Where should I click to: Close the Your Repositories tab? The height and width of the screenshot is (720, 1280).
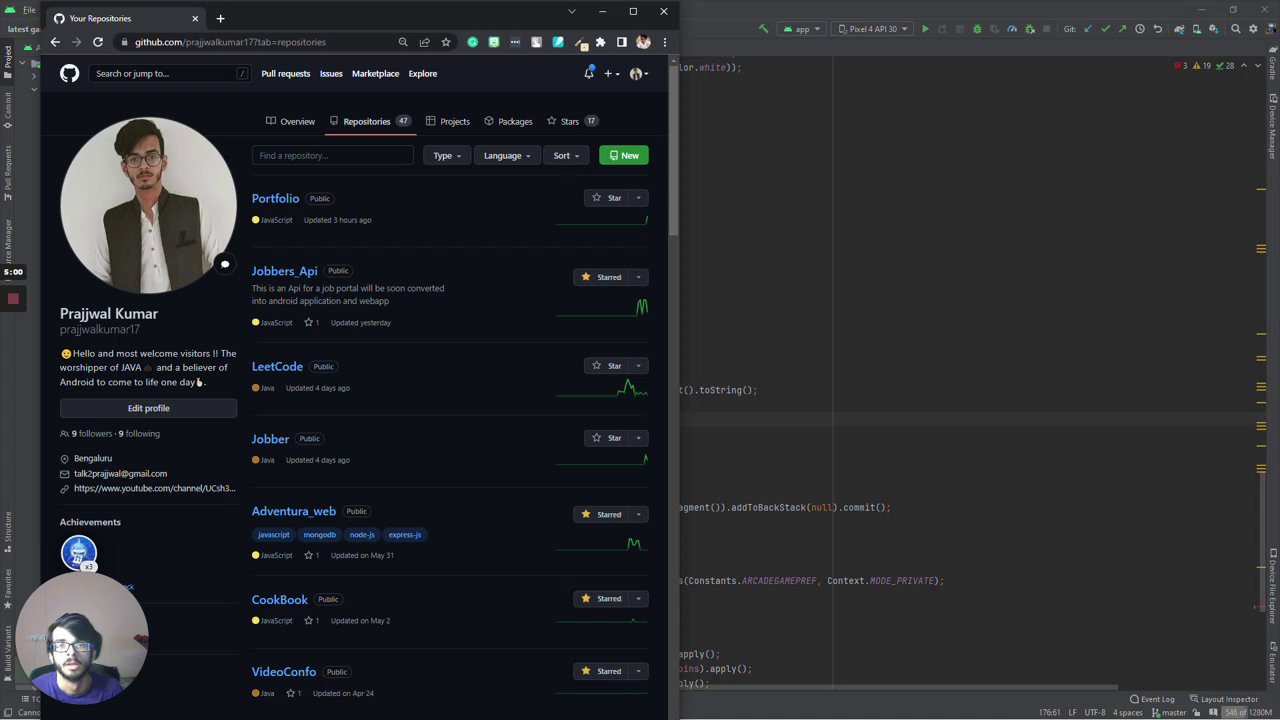195,18
